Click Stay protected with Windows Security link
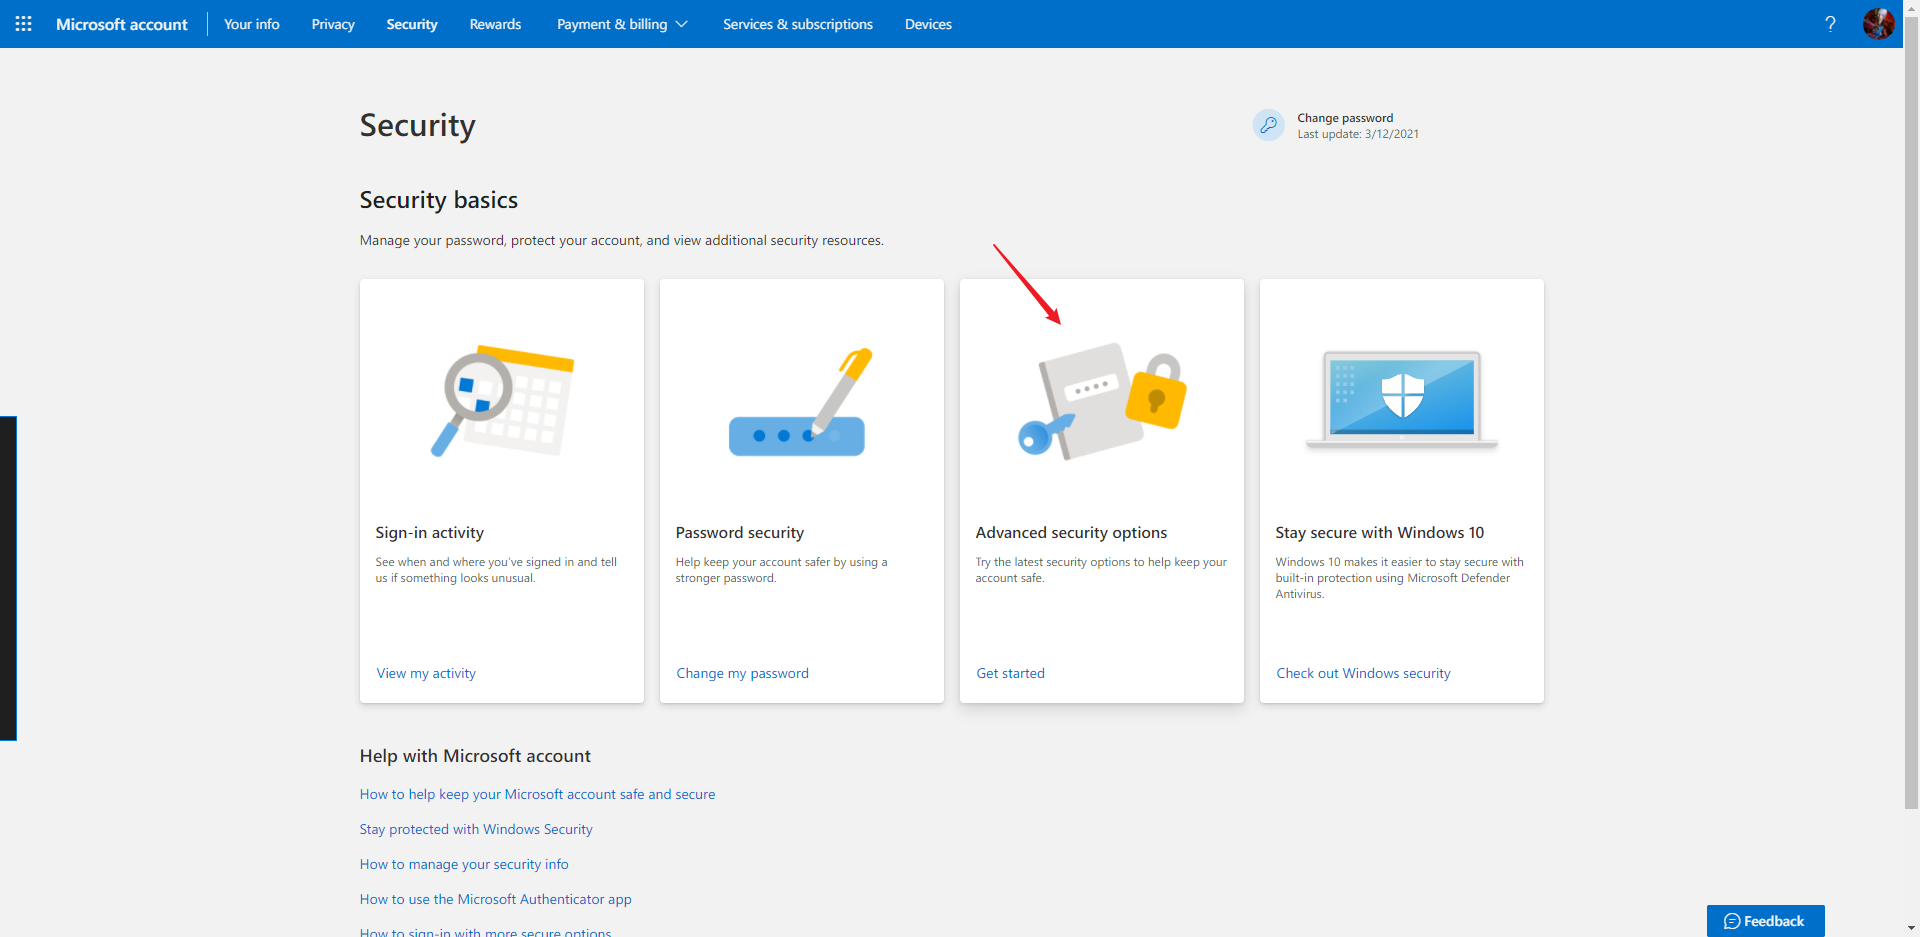Viewport: 1920px width, 937px height. [476, 829]
